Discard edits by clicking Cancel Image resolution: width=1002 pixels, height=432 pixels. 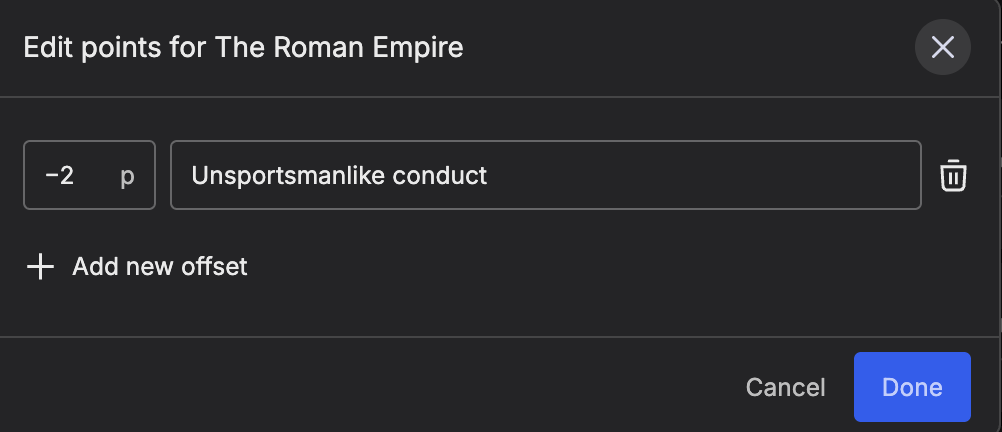785,387
